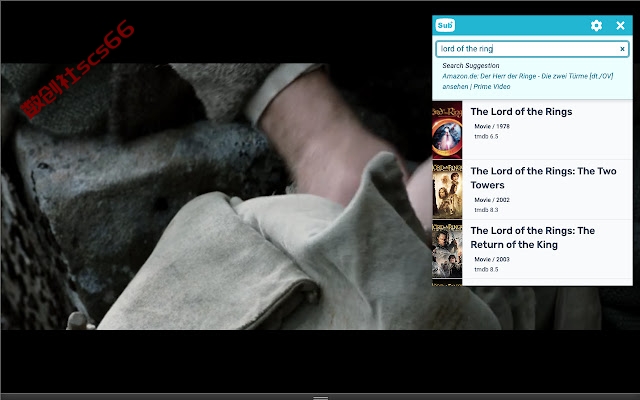Screen dimensions: 640x400
Task: Click the 'Movie / 1978' detail text
Action: pyautogui.click(x=492, y=127)
